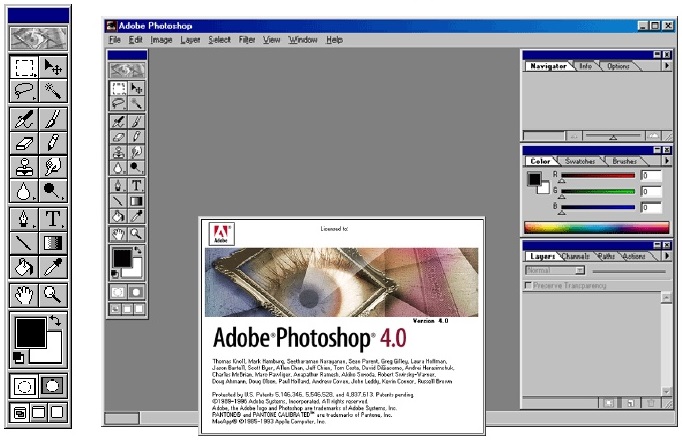Pick the Move tool in the Photoshop window toolbox
The image size is (682, 440).
pos(136,88)
